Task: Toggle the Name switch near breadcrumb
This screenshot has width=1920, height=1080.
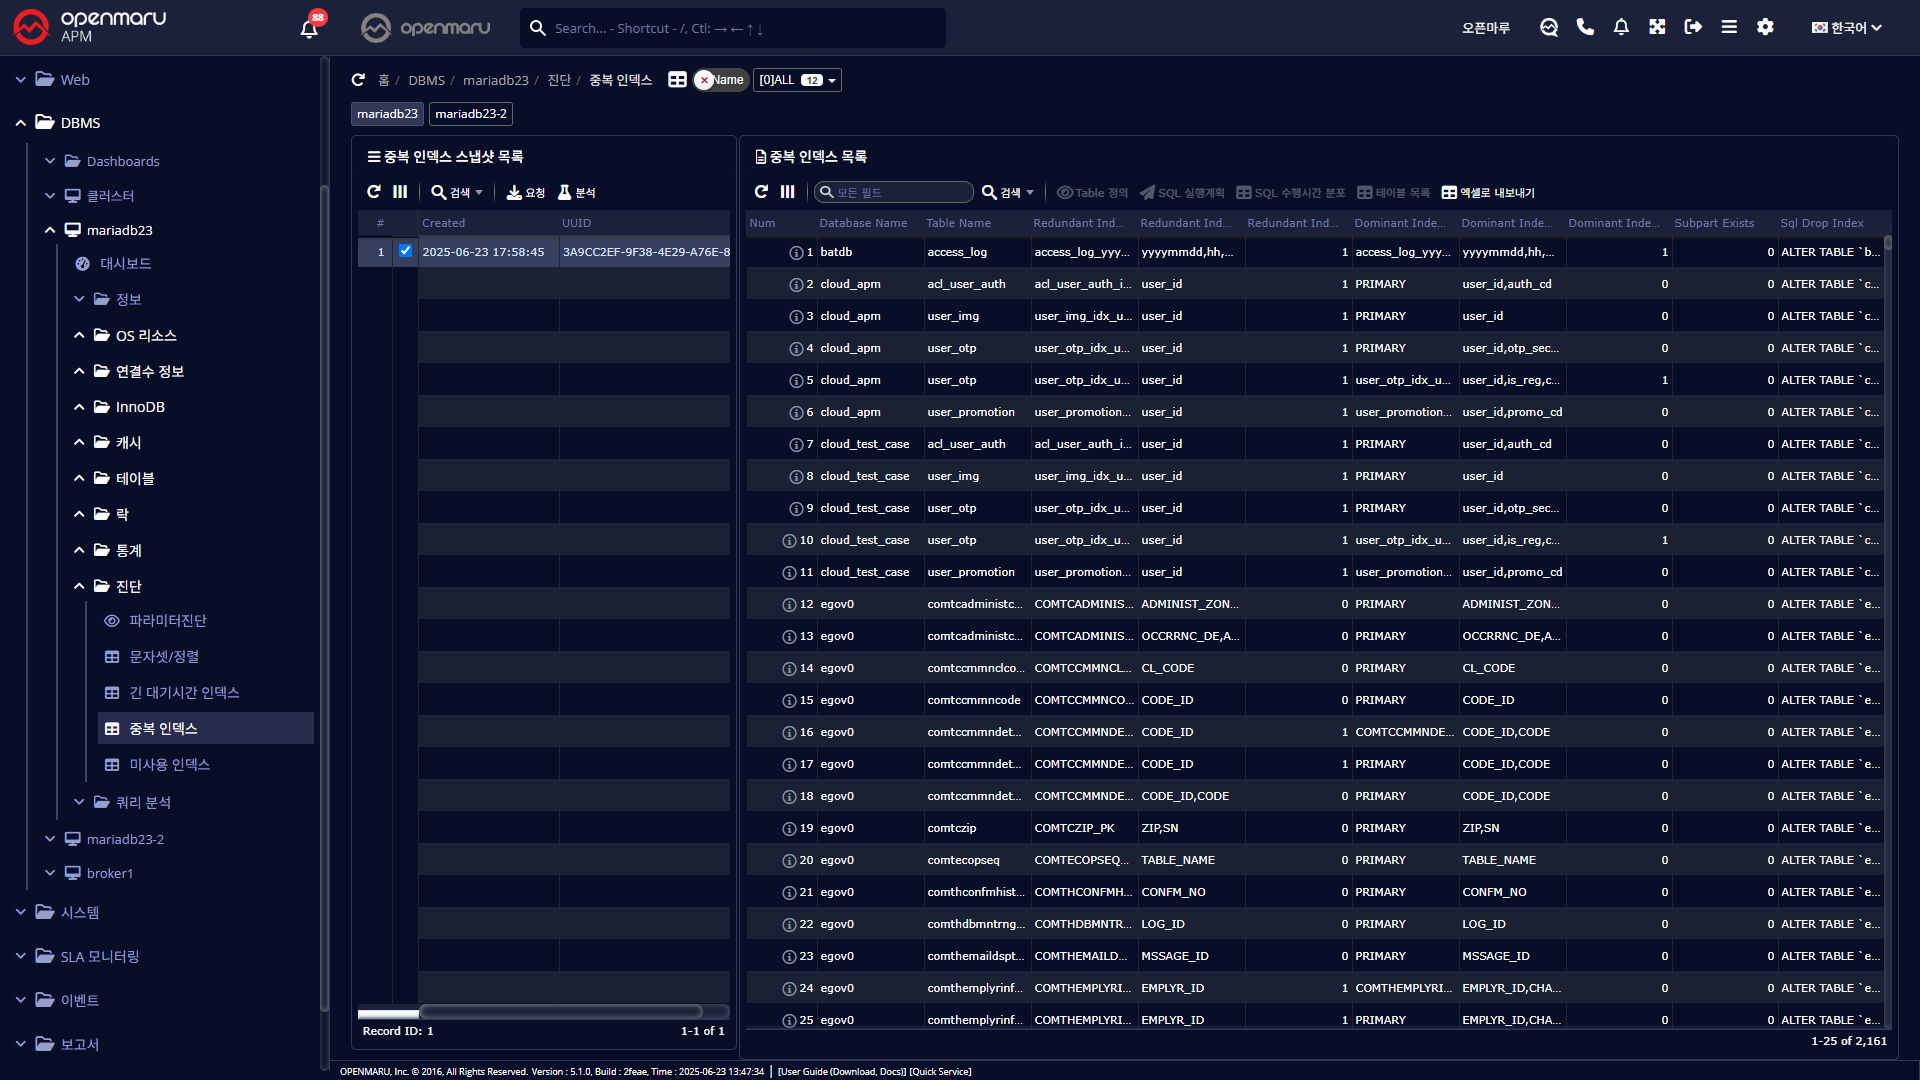Action: (x=720, y=80)
